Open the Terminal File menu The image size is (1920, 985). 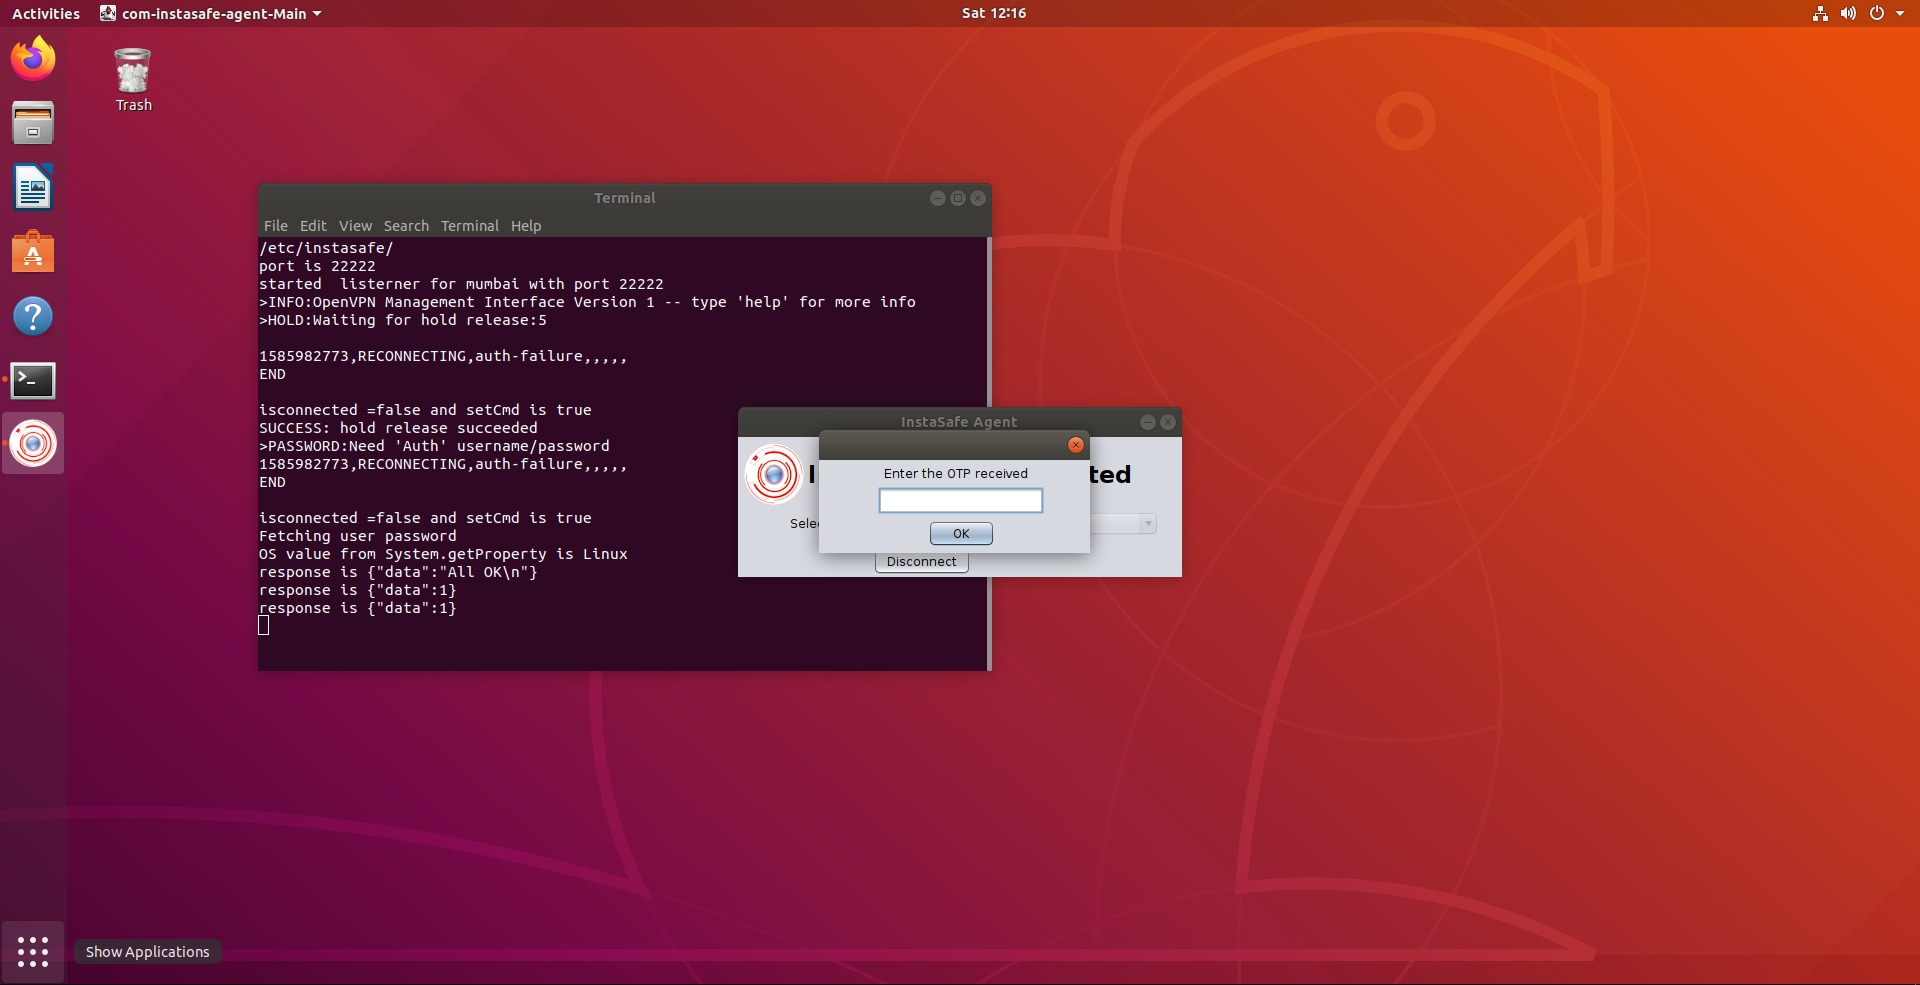(276, 226)
